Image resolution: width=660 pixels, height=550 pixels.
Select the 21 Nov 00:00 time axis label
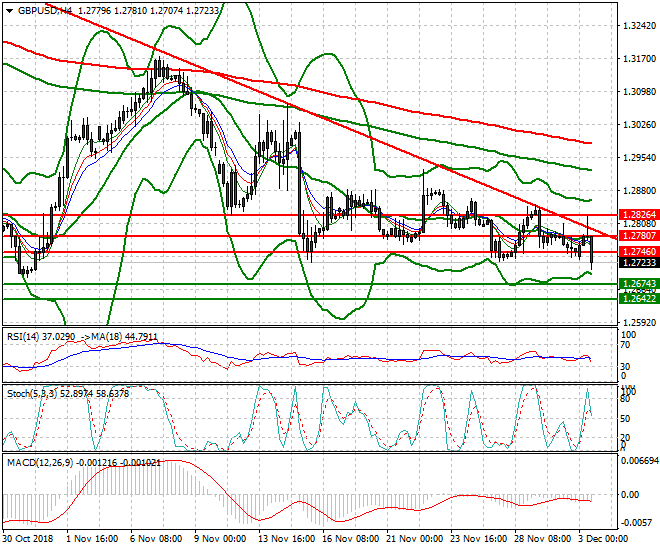click(x=415, y=539)
